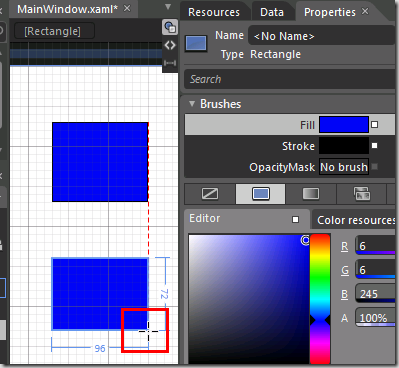Click the underlined G channel label
The width and height of the screenshot is (399, 368).
[x=345, y=270]
